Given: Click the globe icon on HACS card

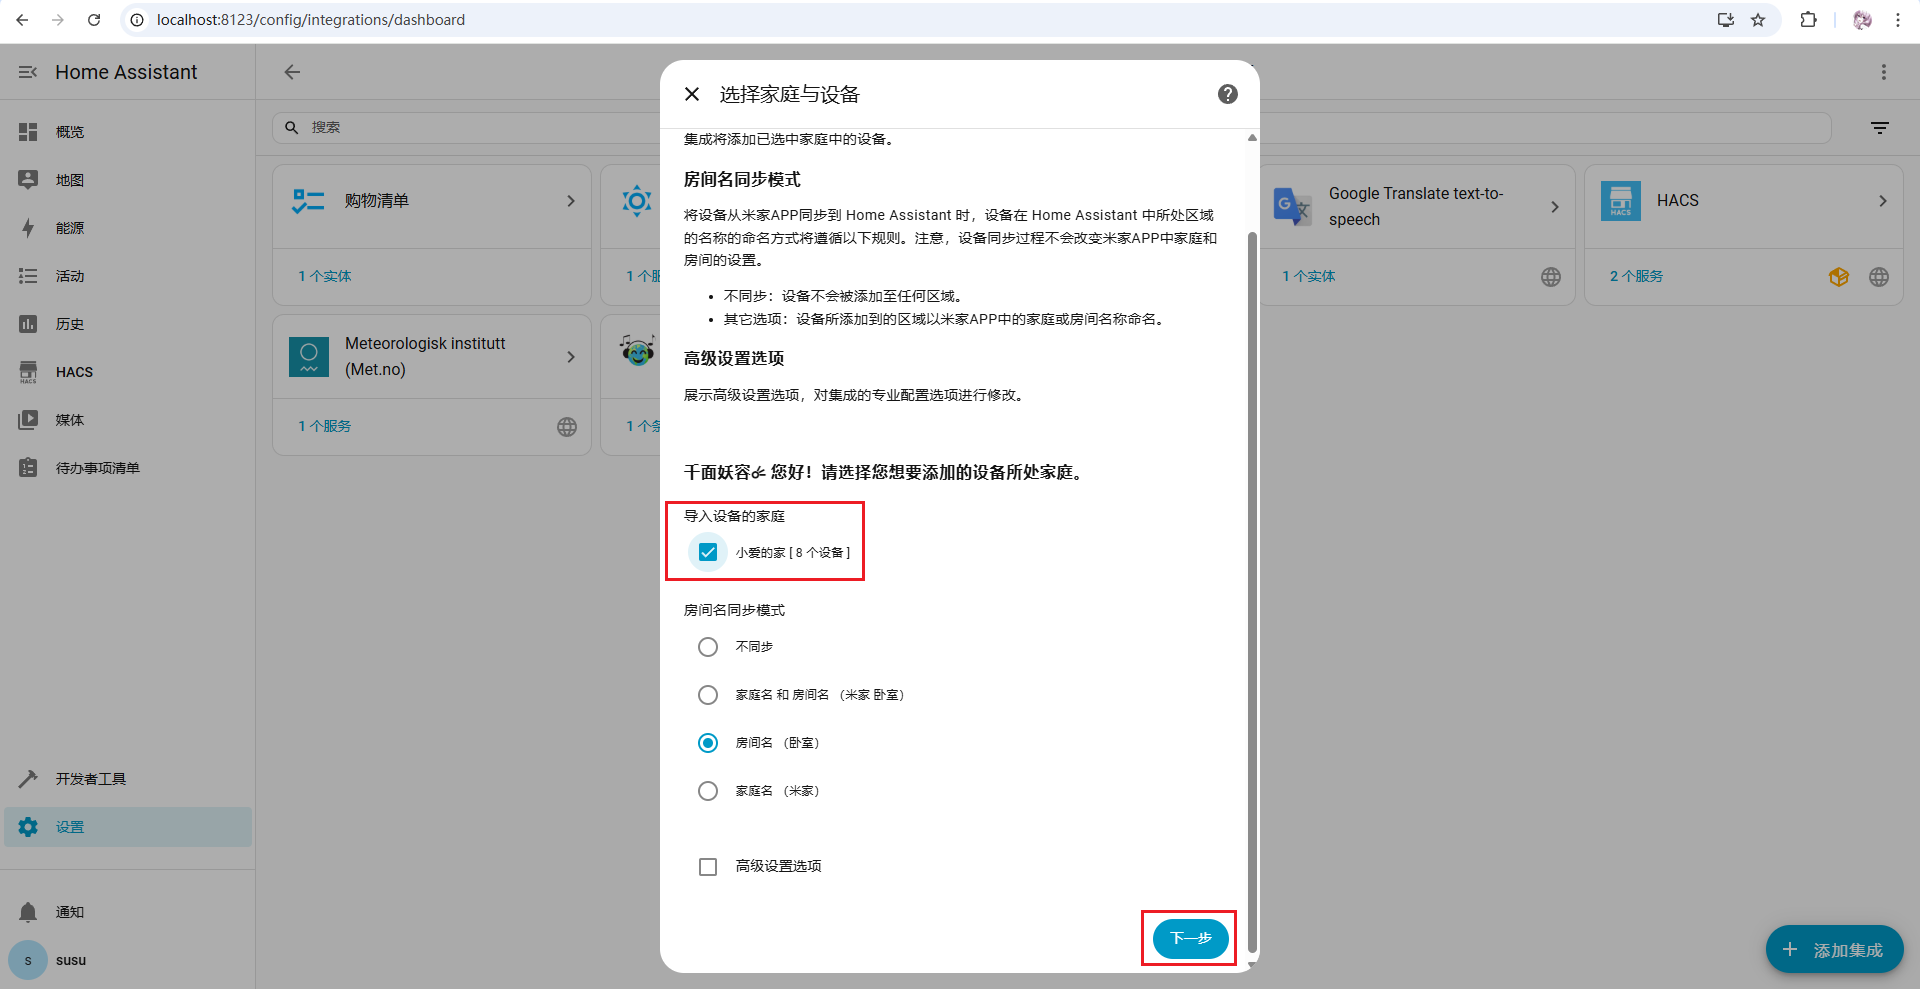Looking at the screenshot, I should (1879, 277).
